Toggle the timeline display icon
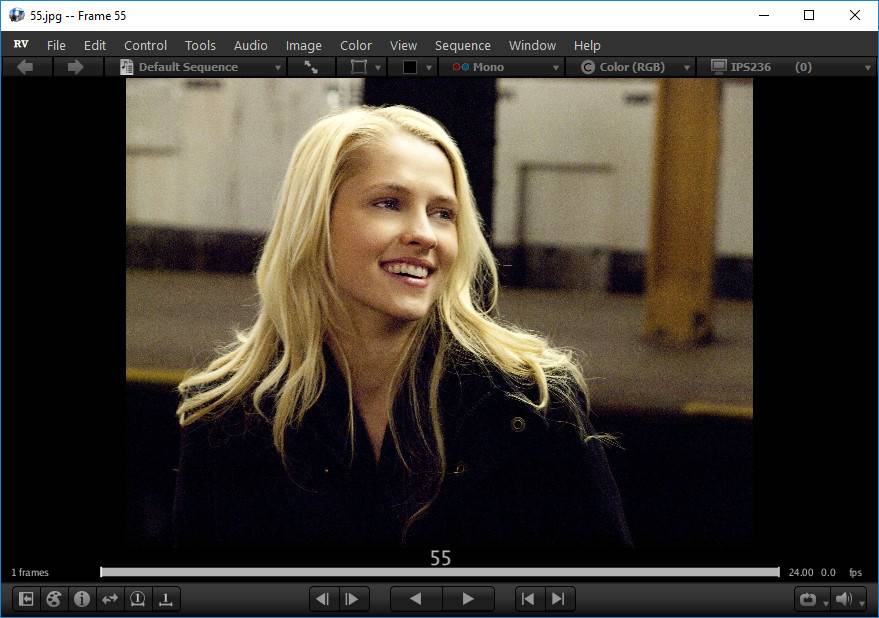 coord(166,599)
